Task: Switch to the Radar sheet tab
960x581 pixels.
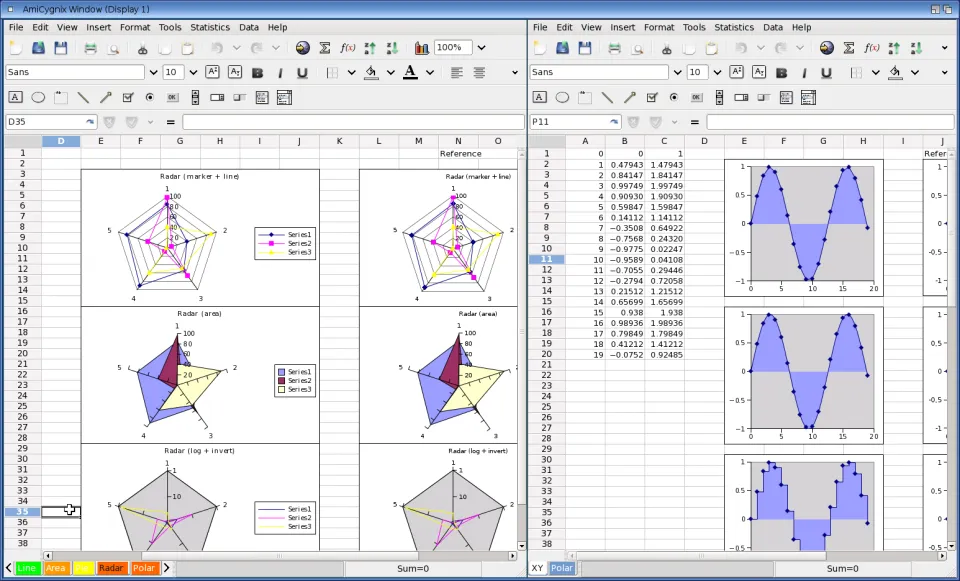Action: pyautogui.click(x=111, y=568)
